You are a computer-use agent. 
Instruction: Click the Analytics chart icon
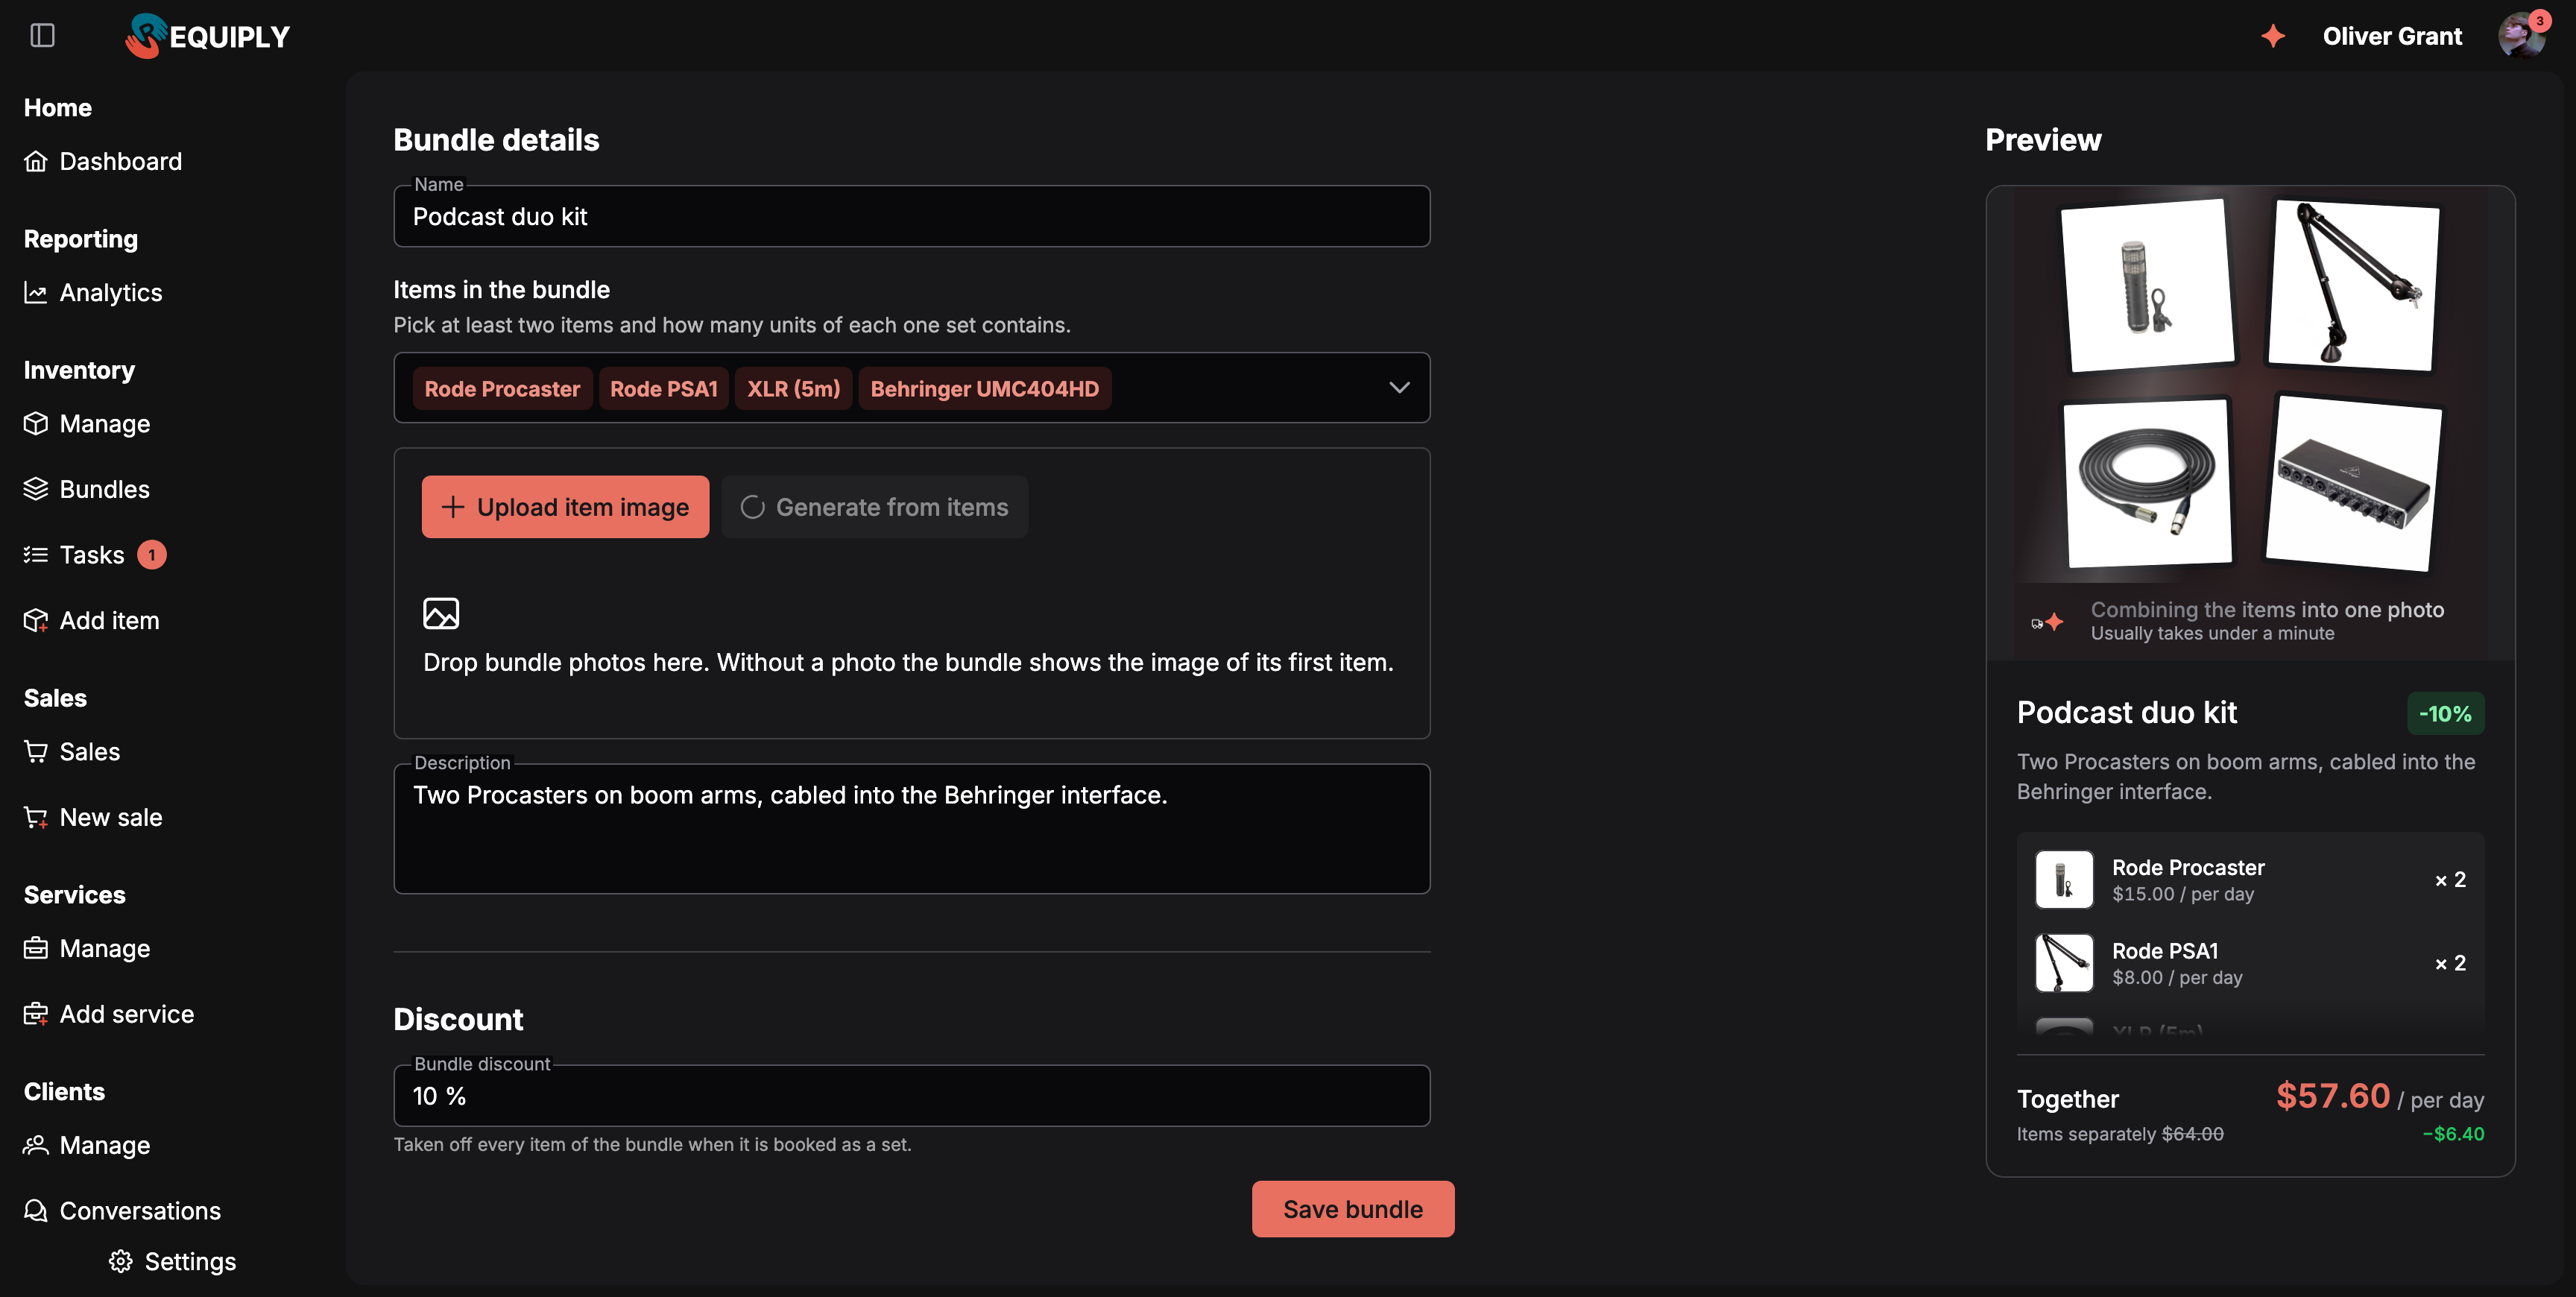(36, 293)
